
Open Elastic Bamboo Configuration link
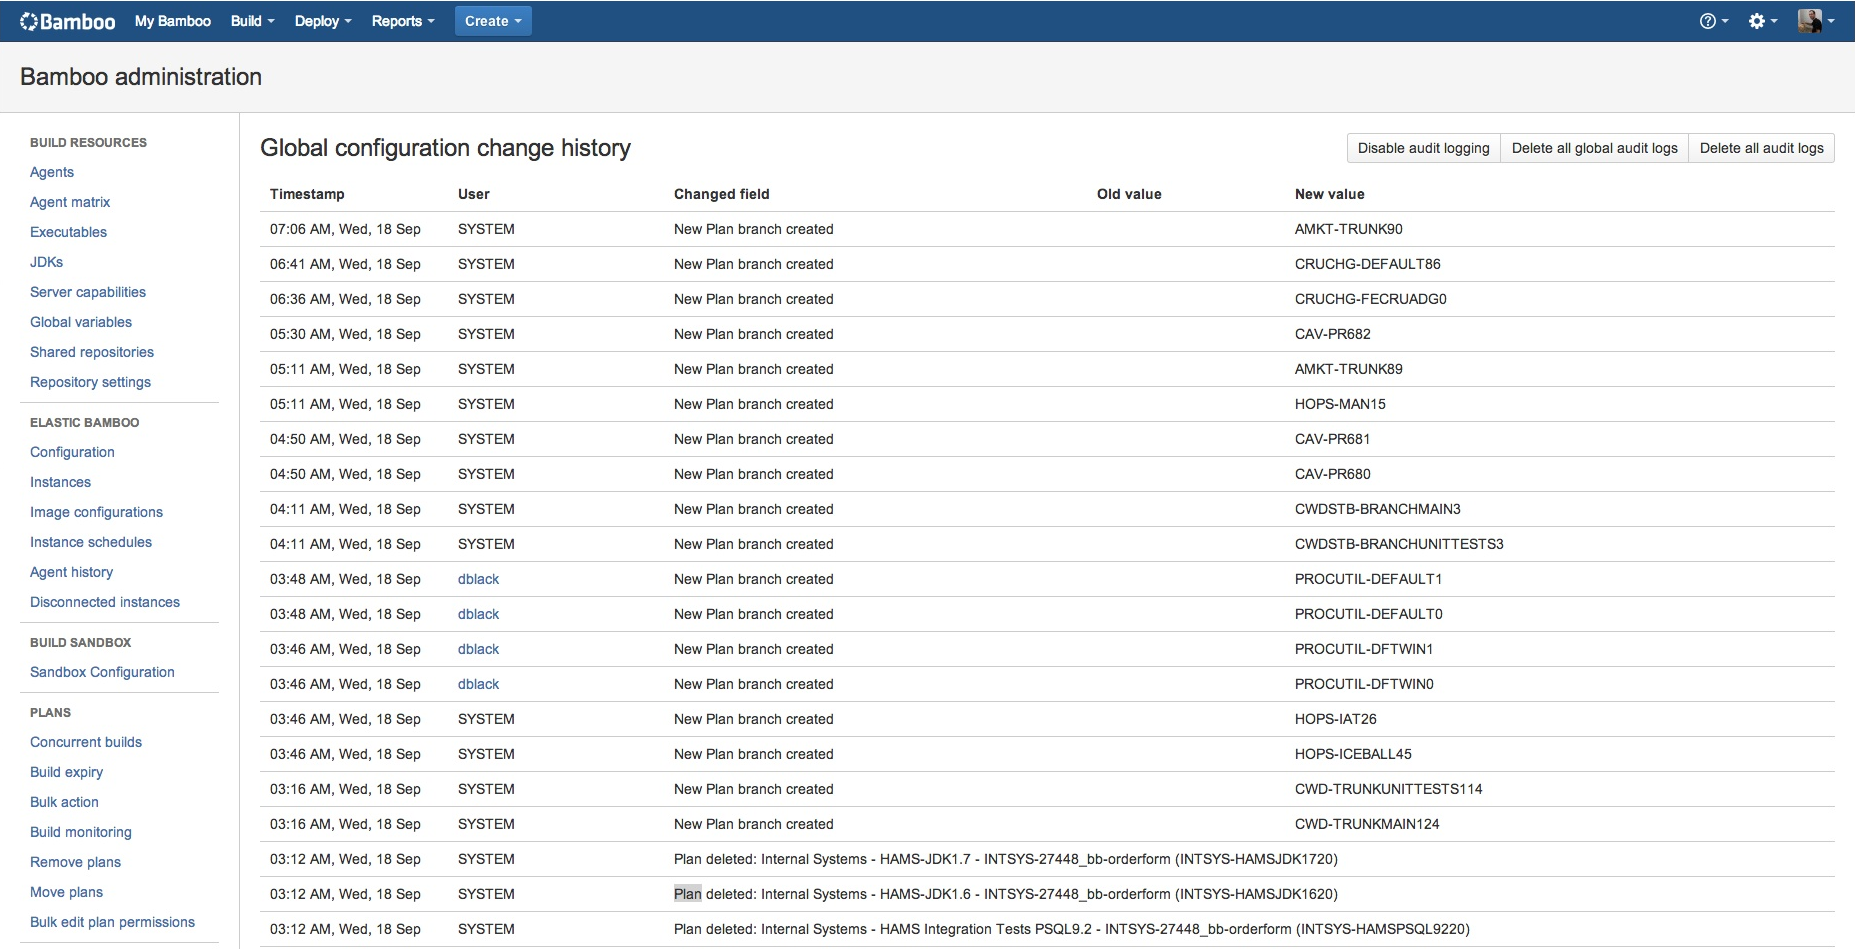tap(72, 452)
